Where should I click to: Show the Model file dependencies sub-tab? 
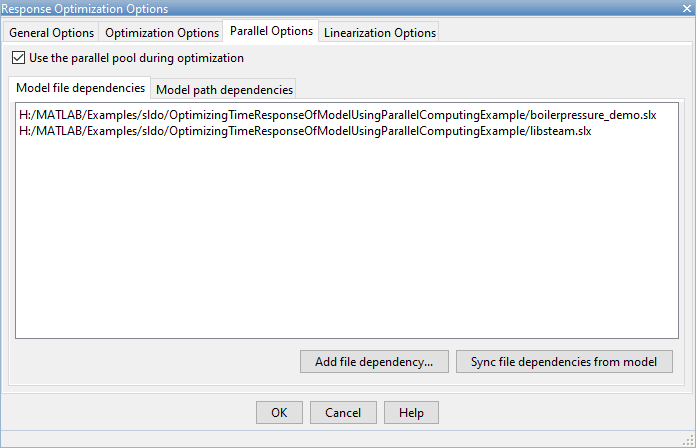(x=80, y=88)
